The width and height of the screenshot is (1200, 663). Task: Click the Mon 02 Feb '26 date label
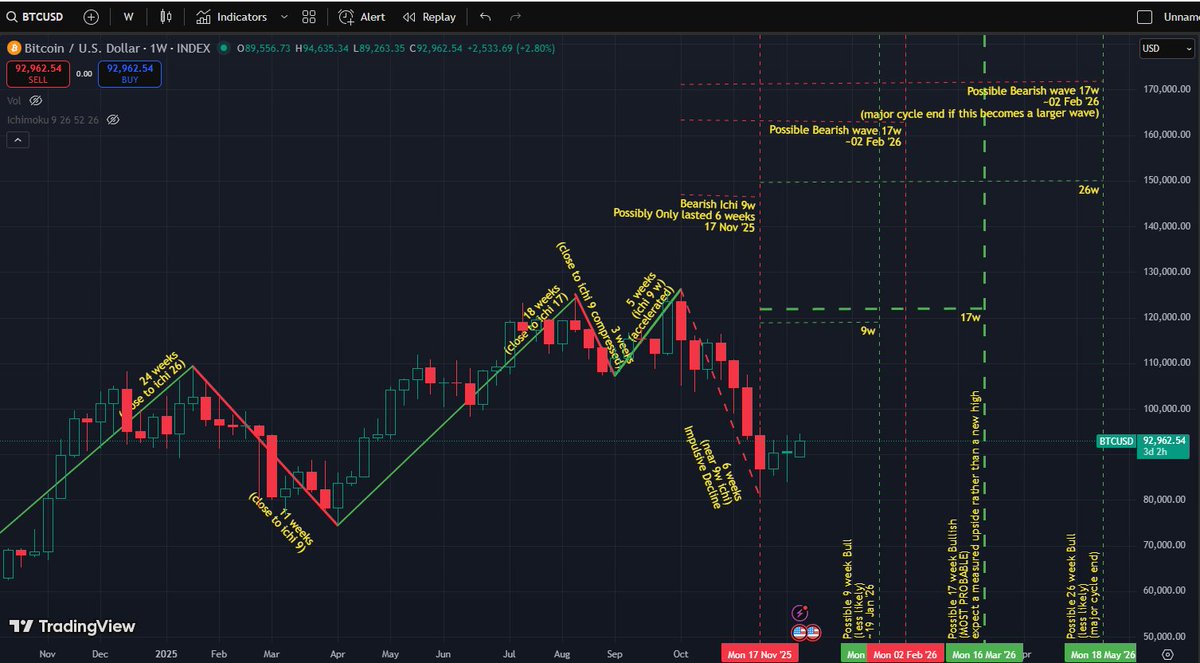tap(905, 654)
